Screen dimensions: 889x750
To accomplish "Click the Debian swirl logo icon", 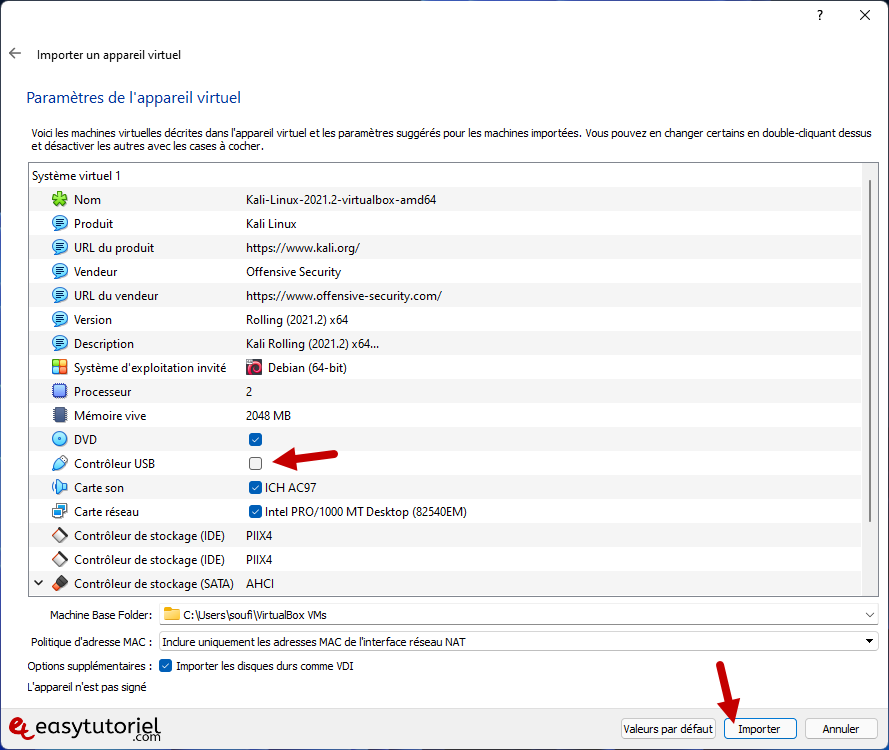I will pyautogui.click(x=254, y=367).
